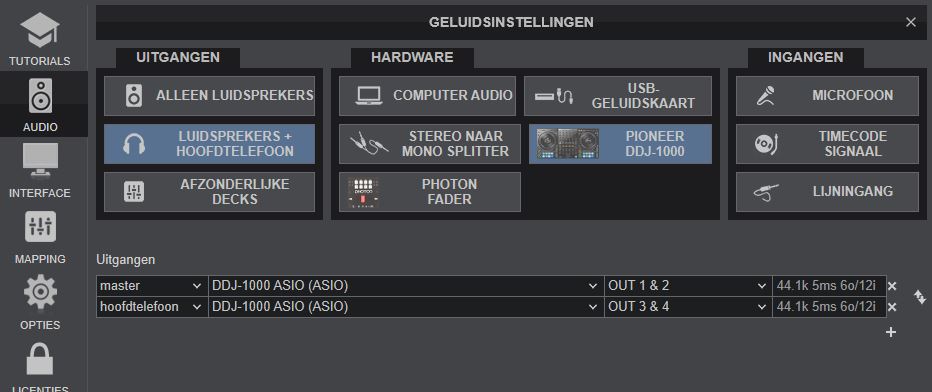932x392 pixels.
Task: Remove the hoofdtelefoon output row
Action: 892,307
